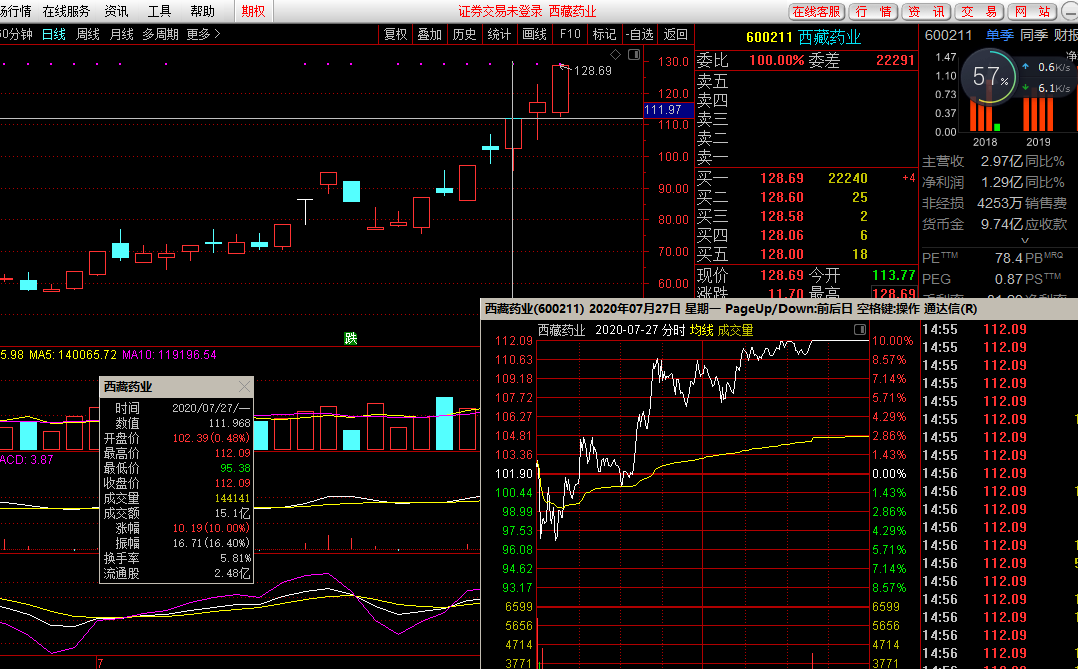Close the 西藏药业 data info popup
This screenshot has height=669, width=1078.
tap(244, 386)
